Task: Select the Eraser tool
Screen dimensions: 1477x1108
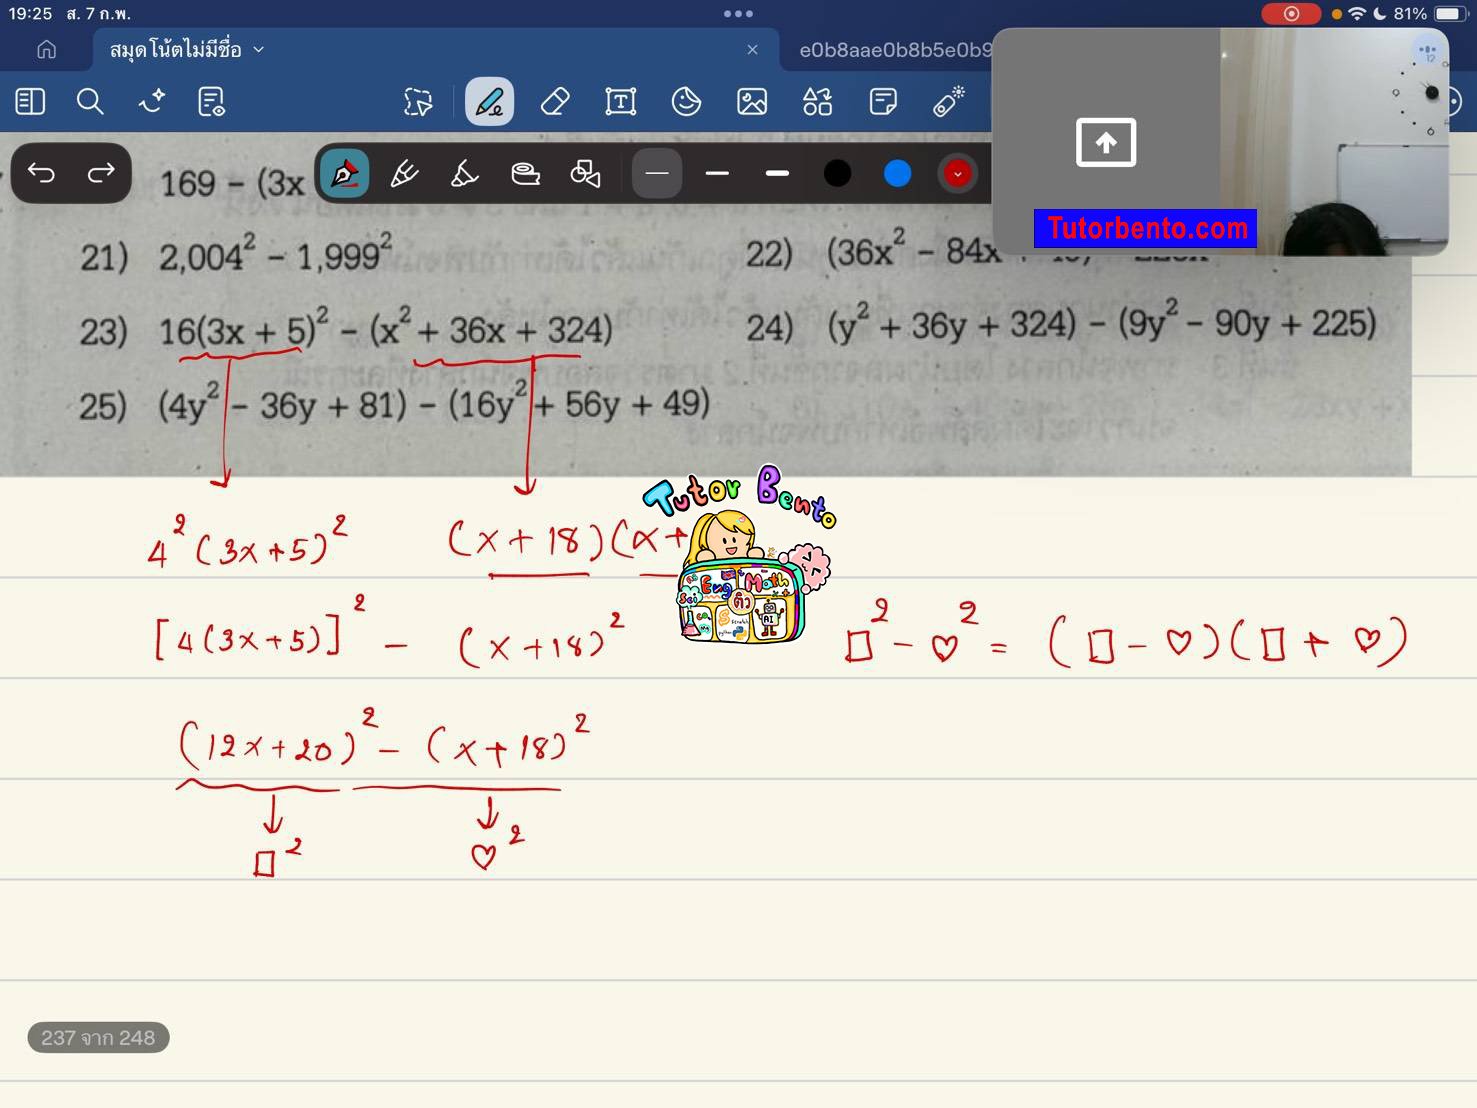Action: 556,101
